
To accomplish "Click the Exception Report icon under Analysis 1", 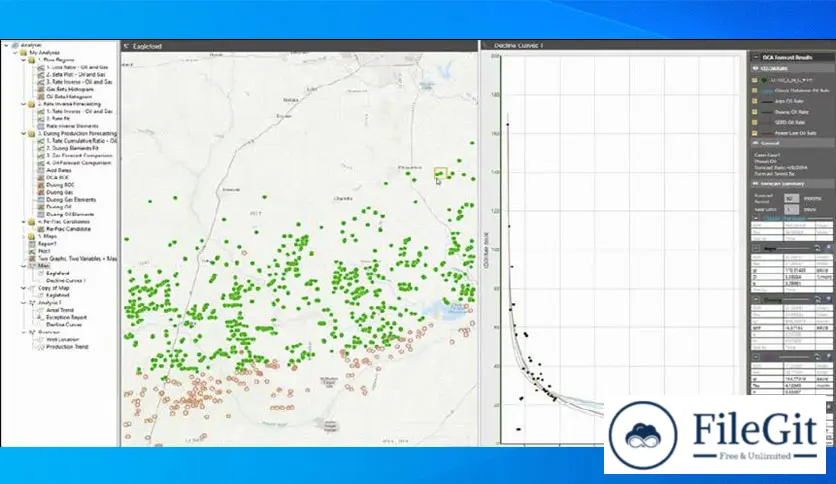I will pos(41,317).
